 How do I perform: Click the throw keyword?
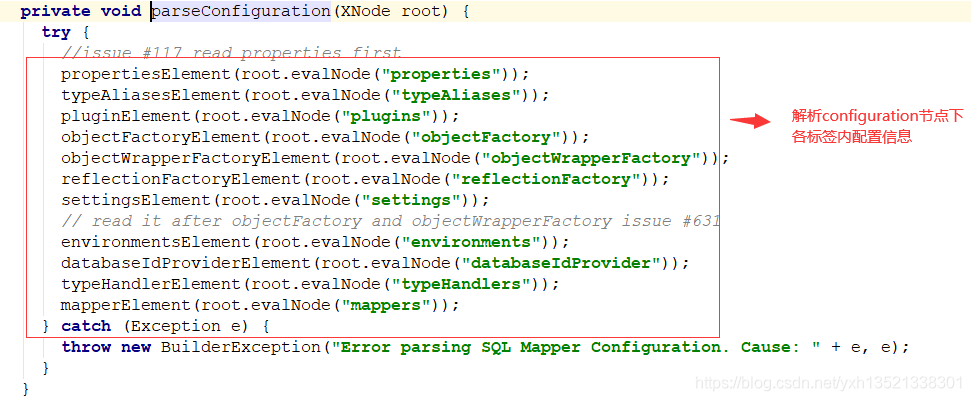point(86,347)
